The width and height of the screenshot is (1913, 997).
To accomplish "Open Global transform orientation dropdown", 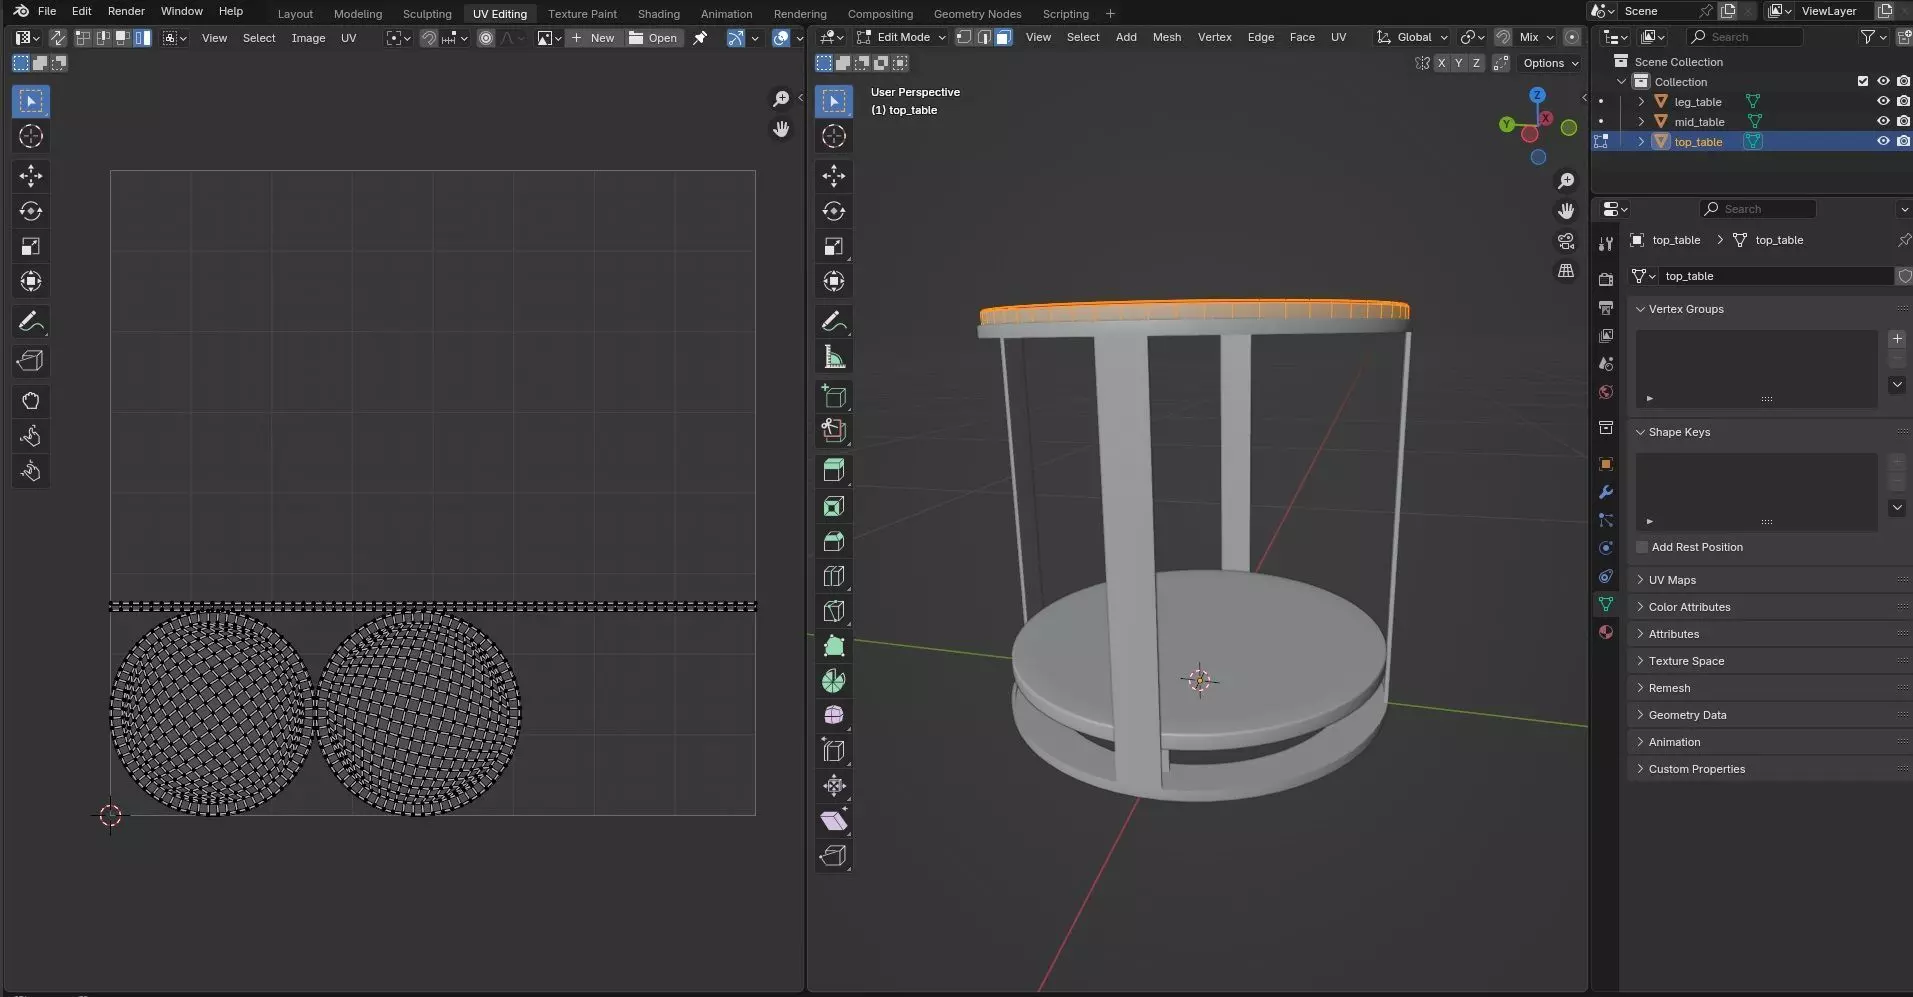I will coord(1412,37).
